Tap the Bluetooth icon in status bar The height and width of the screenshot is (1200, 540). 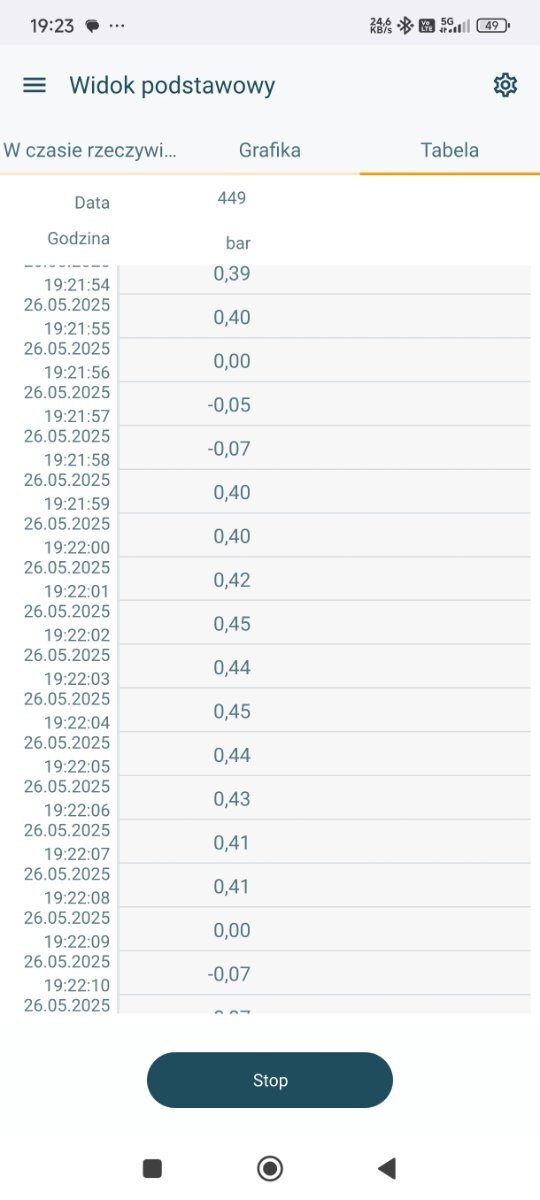click(x=405, y=26)
